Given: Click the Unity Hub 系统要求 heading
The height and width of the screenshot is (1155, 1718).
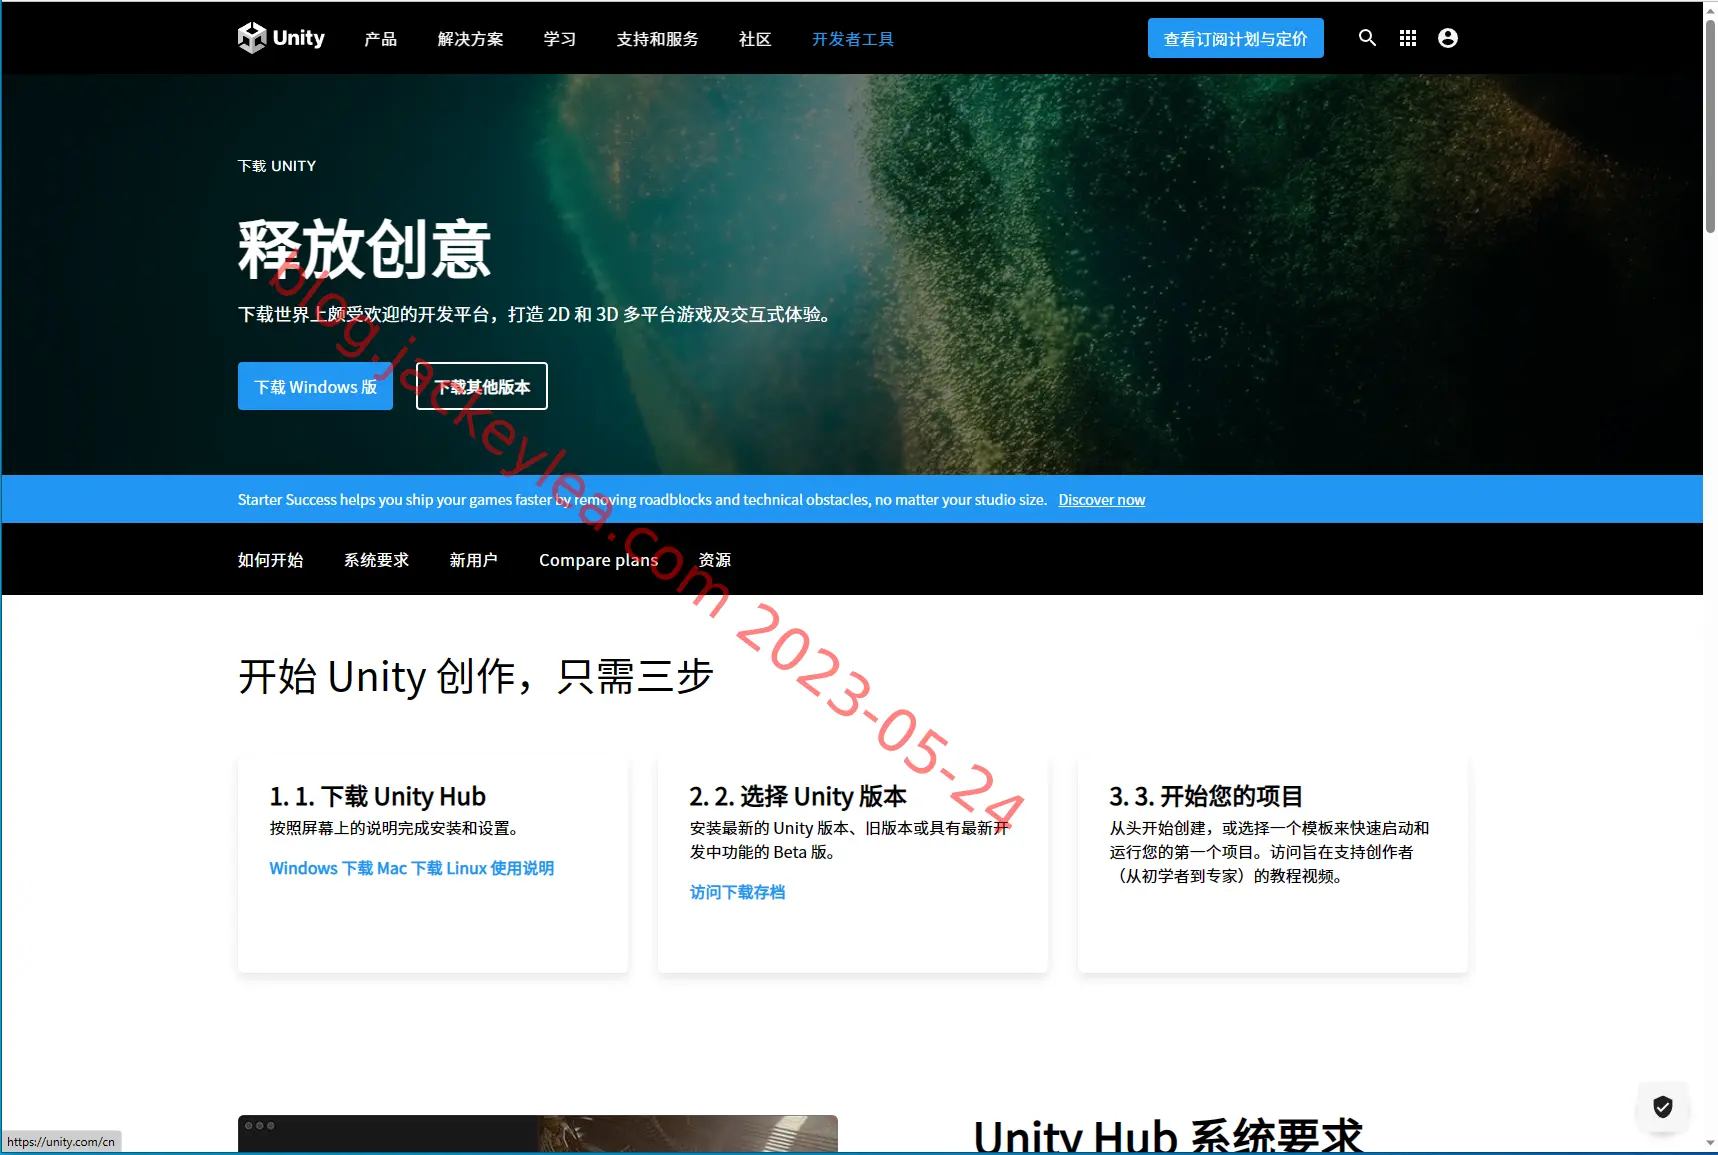Looking at the screenshot, I should pos(1168,1135).
